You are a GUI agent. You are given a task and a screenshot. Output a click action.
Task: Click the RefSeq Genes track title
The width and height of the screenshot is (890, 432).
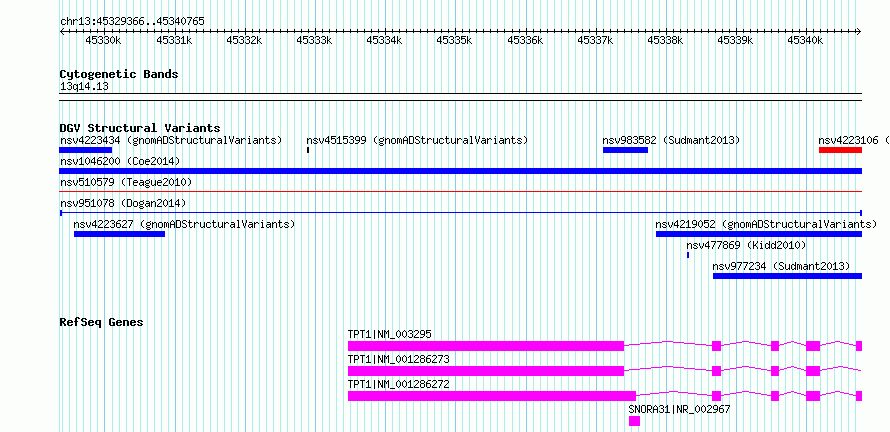coord(102,322)
